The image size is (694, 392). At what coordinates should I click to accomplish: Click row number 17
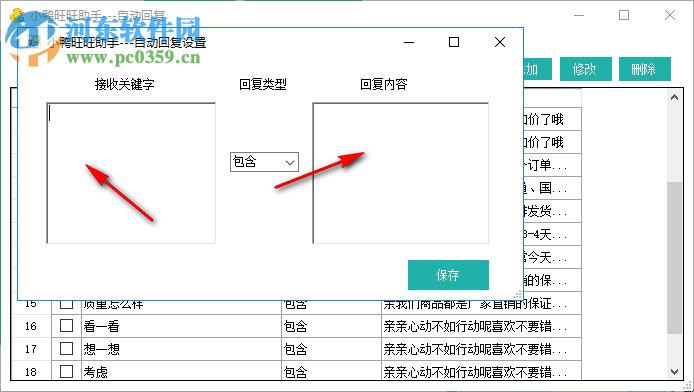31,349
